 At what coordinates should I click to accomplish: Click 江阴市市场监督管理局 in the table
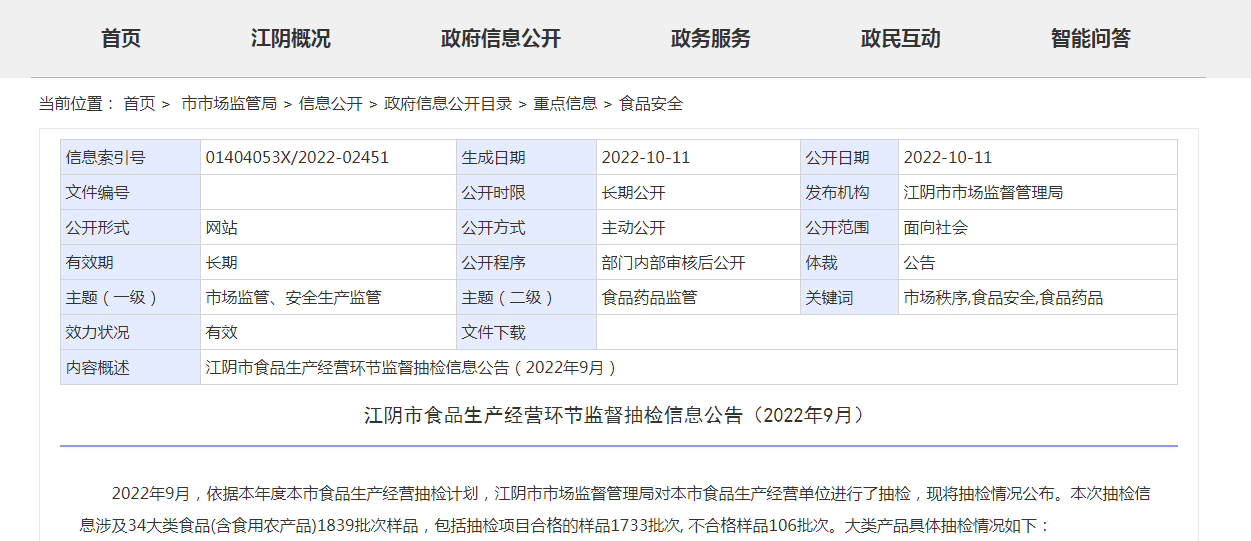pos(983,192)
